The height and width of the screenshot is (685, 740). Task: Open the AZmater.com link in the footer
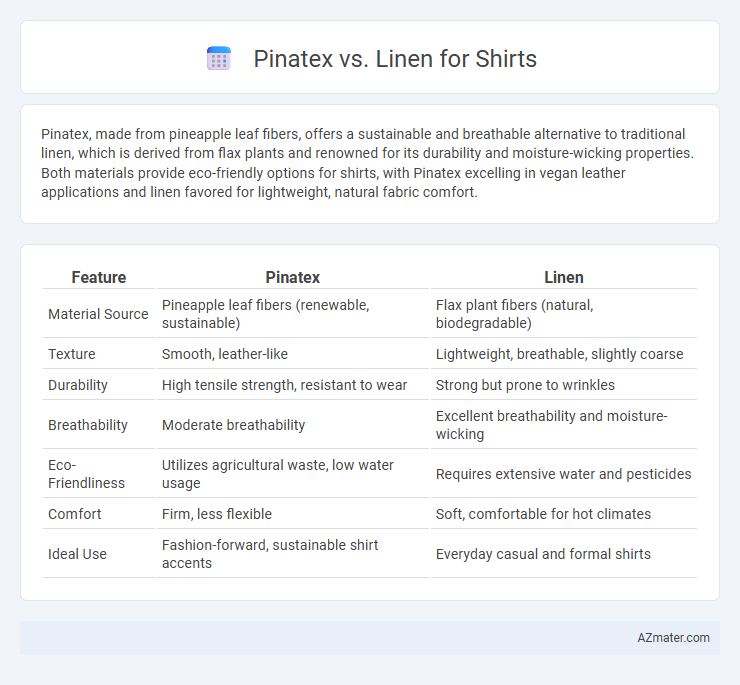pyautogui.click(x=673, y=638)
